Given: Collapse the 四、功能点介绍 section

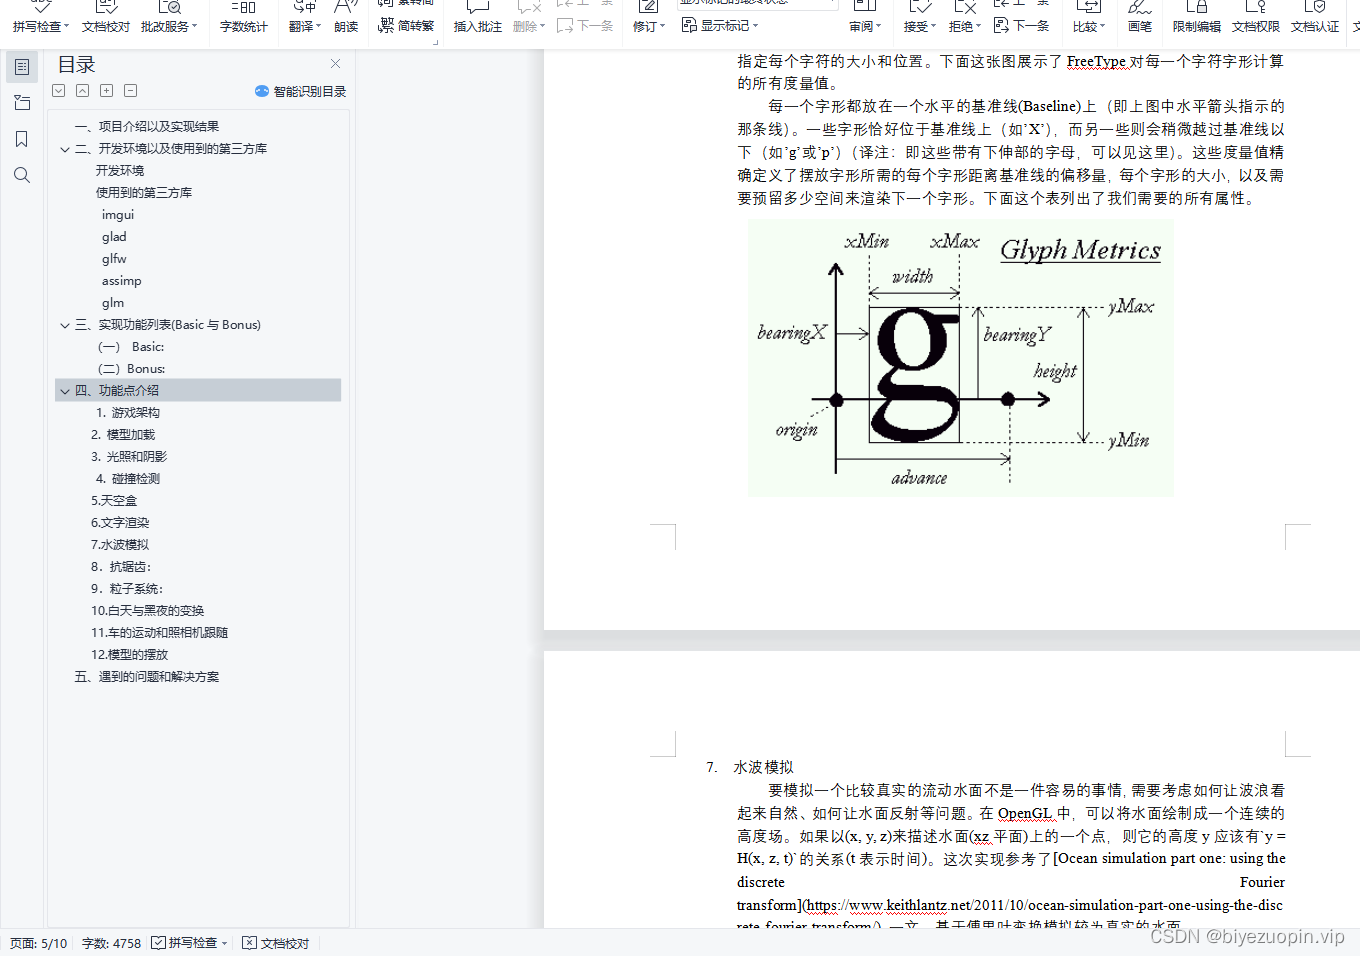Looking at the screenshot, I should (64, 390).
